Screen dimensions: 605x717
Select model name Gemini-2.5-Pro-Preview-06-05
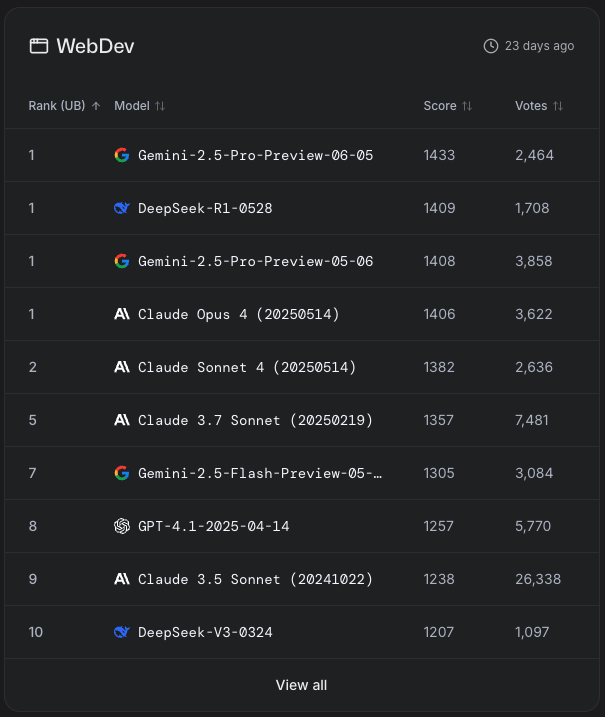(256, 155)
